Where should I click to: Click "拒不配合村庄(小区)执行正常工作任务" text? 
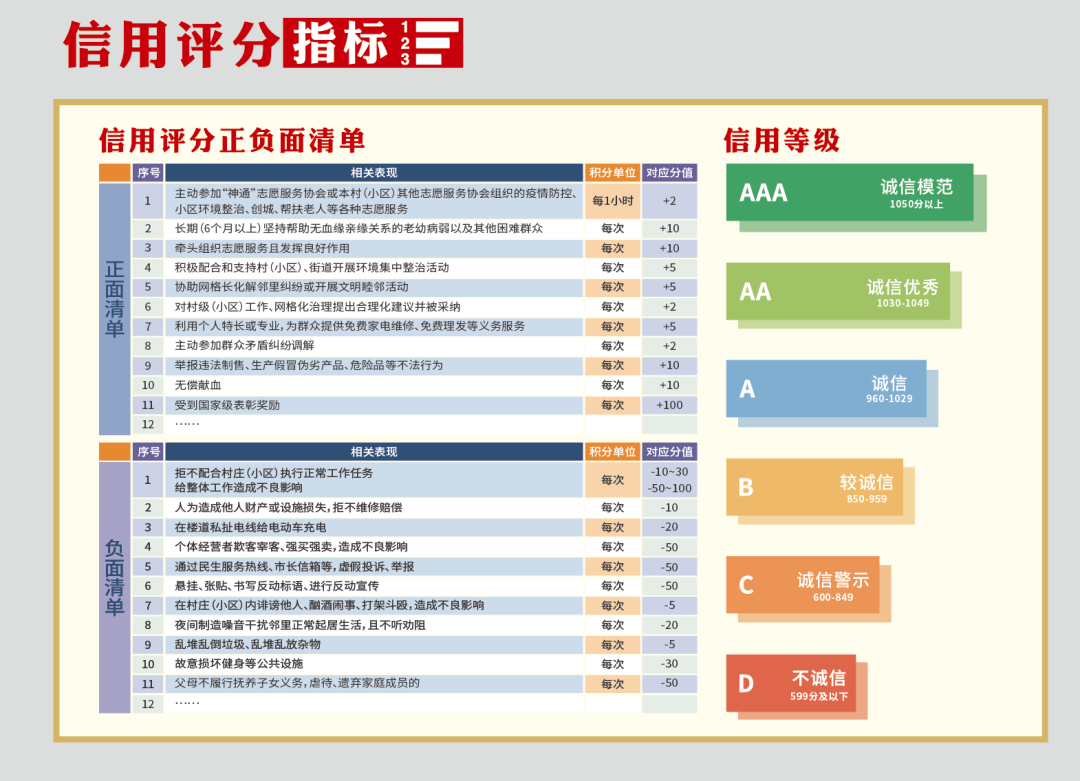[273, 473]
